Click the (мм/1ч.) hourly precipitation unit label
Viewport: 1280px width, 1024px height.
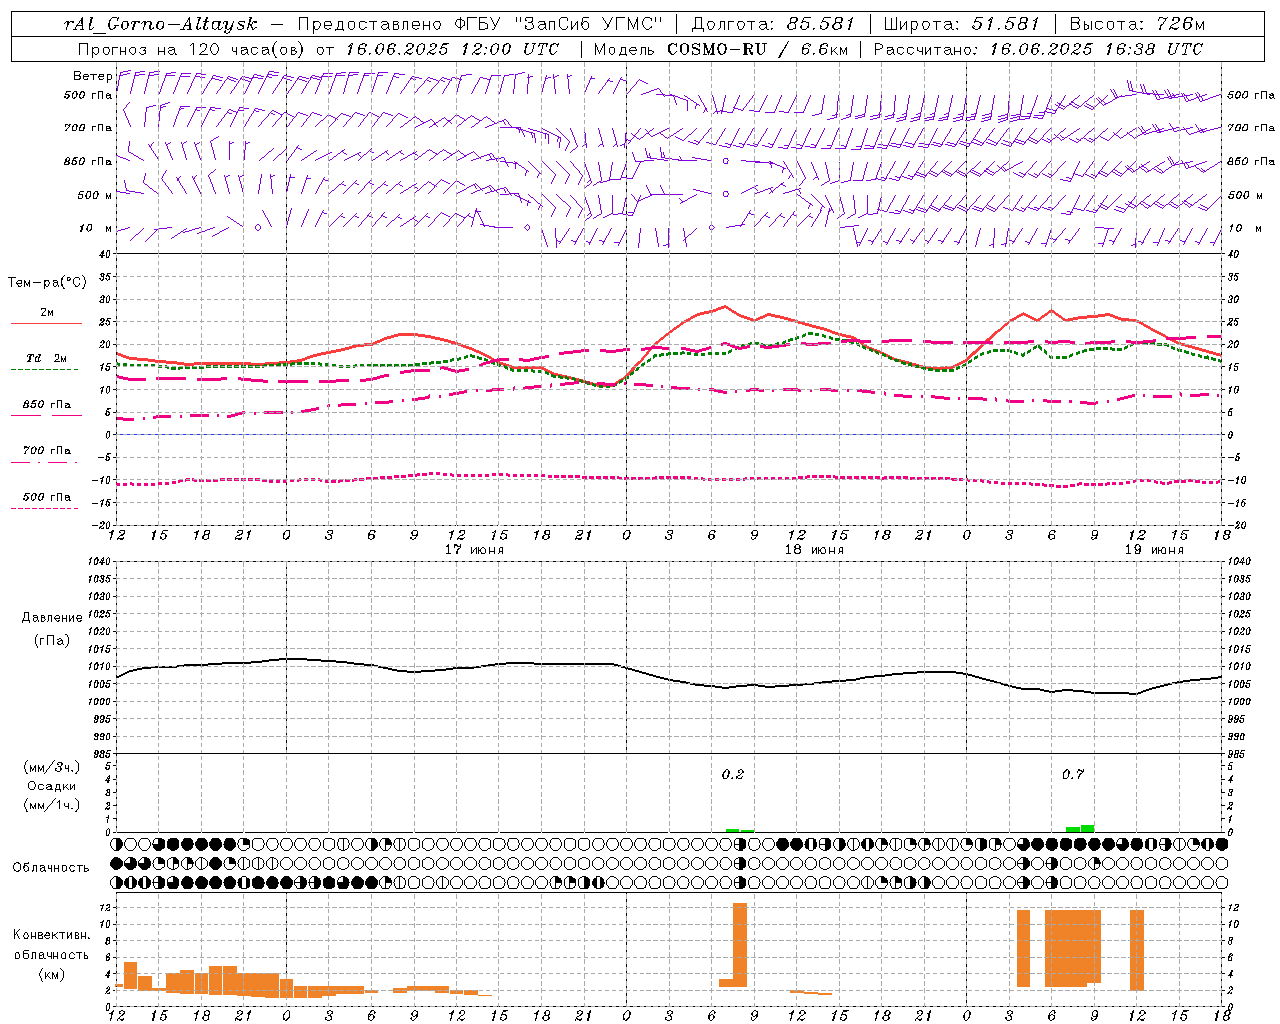tap(52, 805)
